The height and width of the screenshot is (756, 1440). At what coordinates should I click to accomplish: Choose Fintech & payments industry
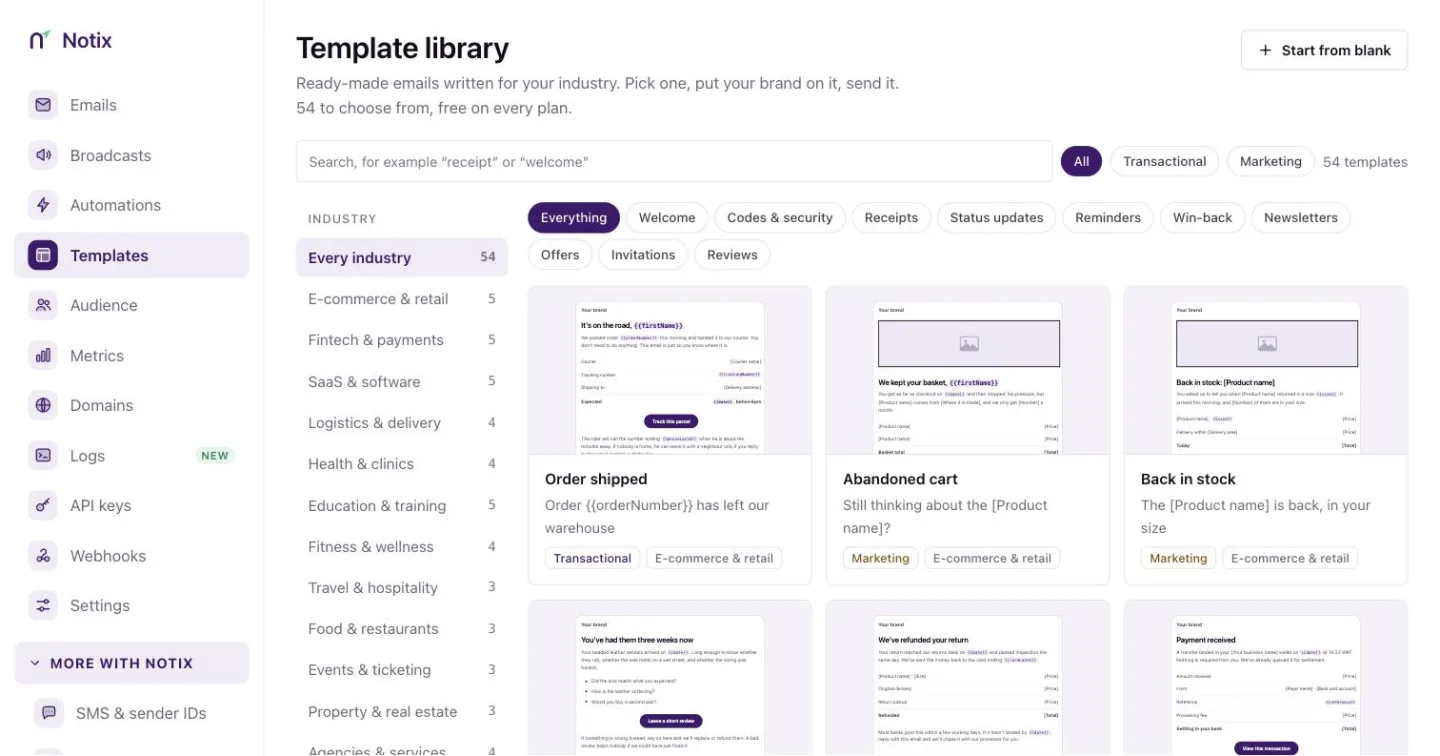click(x=402, y=340)
